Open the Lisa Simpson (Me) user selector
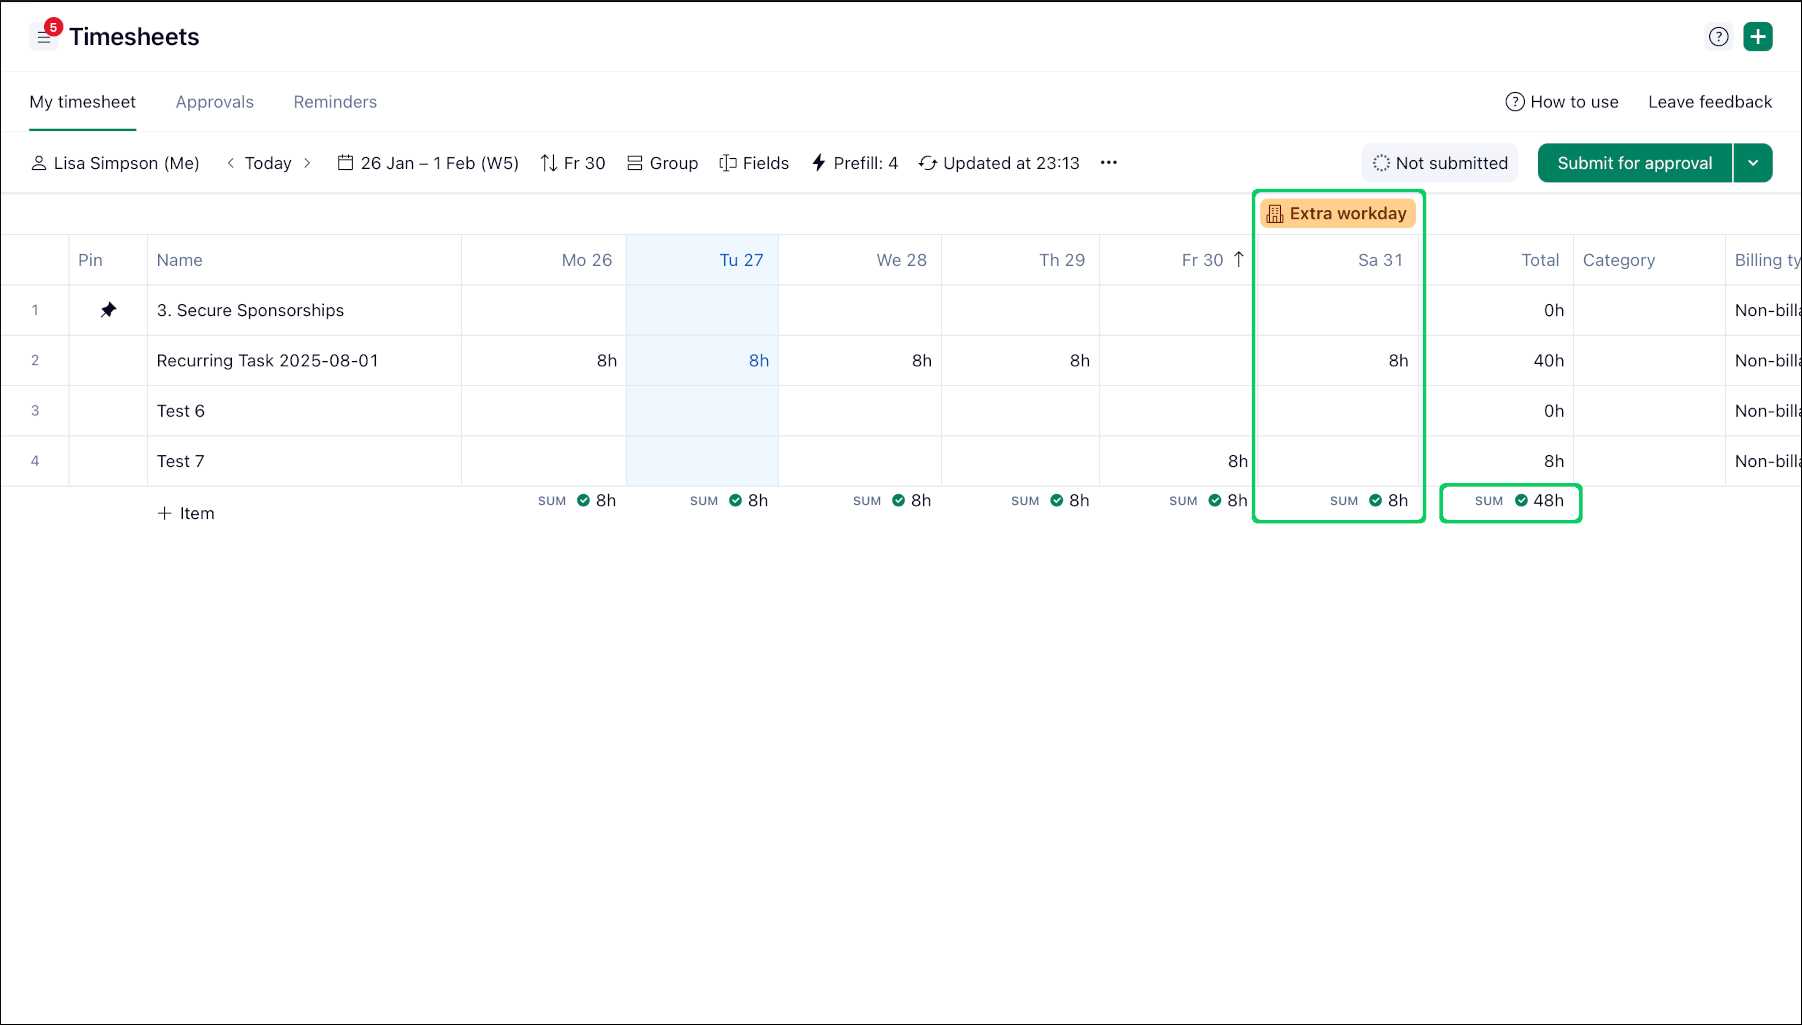This screenshot has width=1802, height=1025. pos(115,163)
